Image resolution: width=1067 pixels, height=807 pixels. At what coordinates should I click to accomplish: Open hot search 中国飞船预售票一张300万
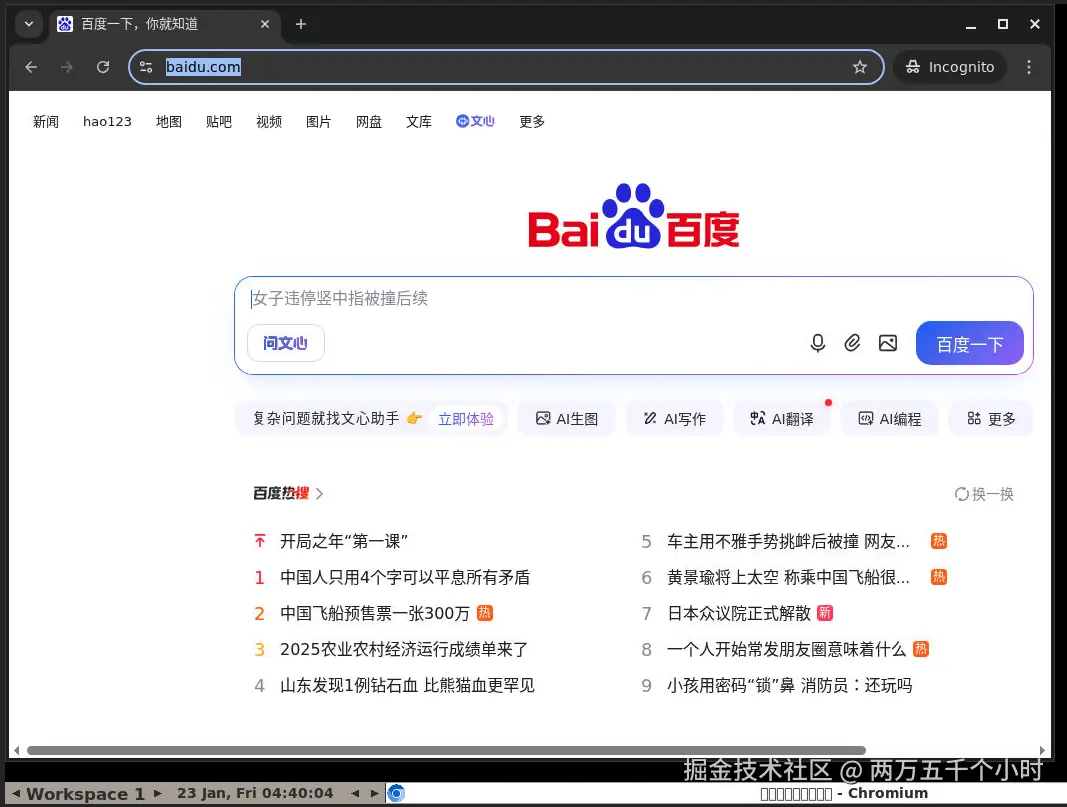tap(375, 614)
